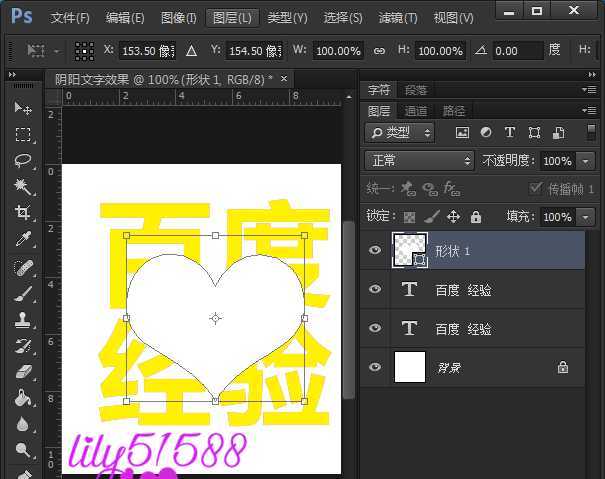The image size is (605, 479).
Task: Pick the Lasso tool
Action: coord(23,160)
